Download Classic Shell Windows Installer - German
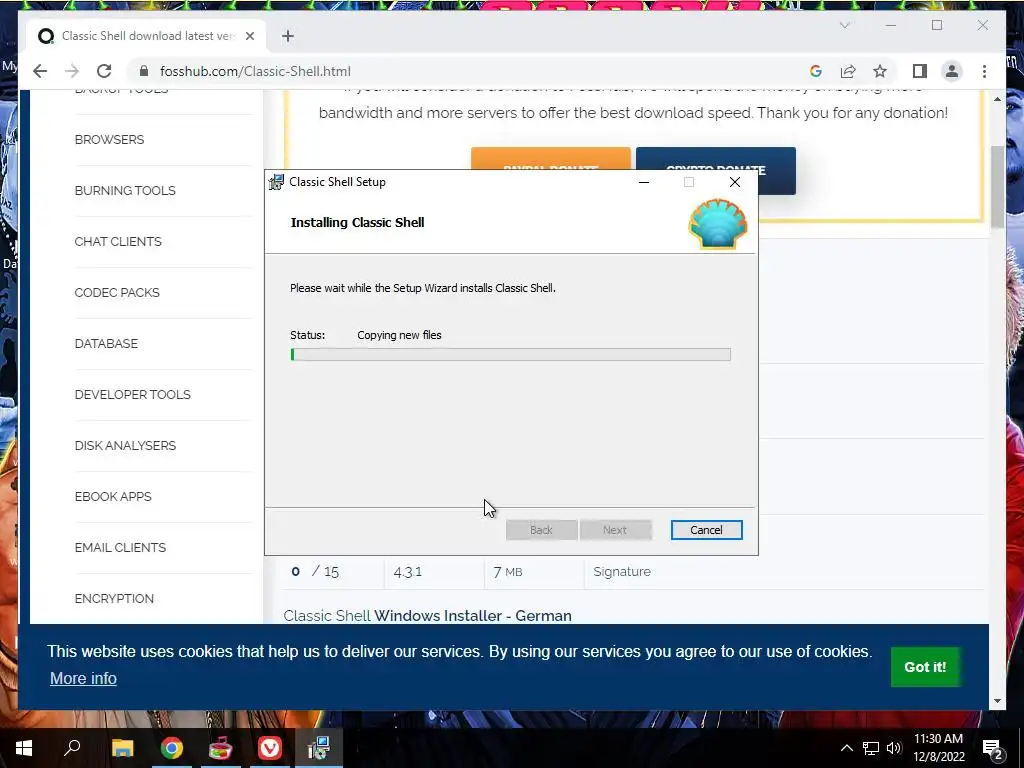1024x768 pixels. (427, 616)
